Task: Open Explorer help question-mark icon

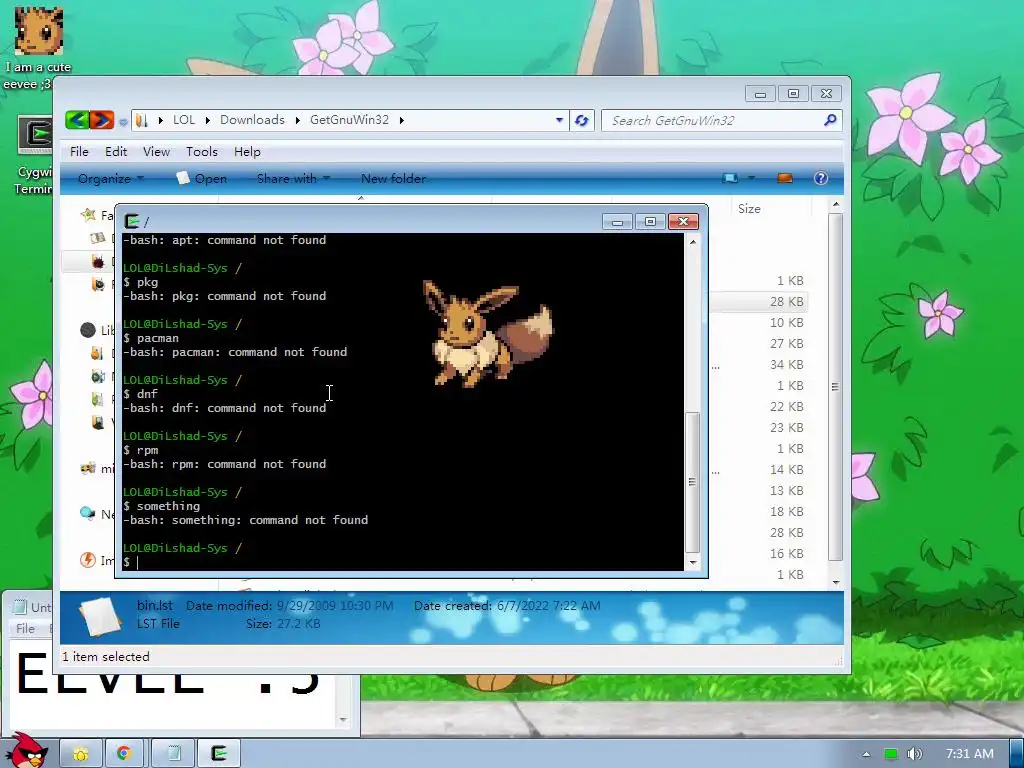Action: coord(821,178)
